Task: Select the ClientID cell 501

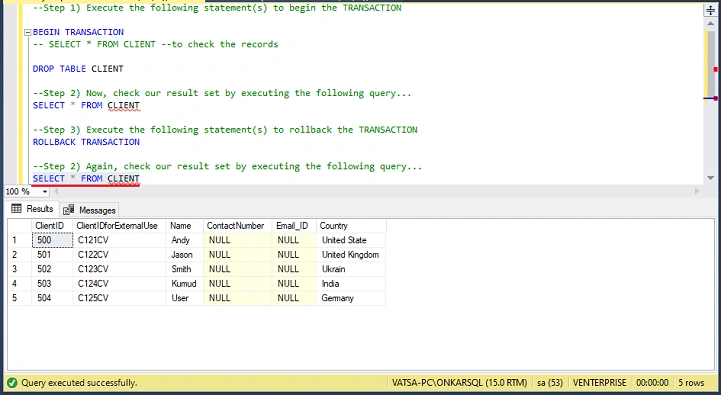Action: click(52, 255)
